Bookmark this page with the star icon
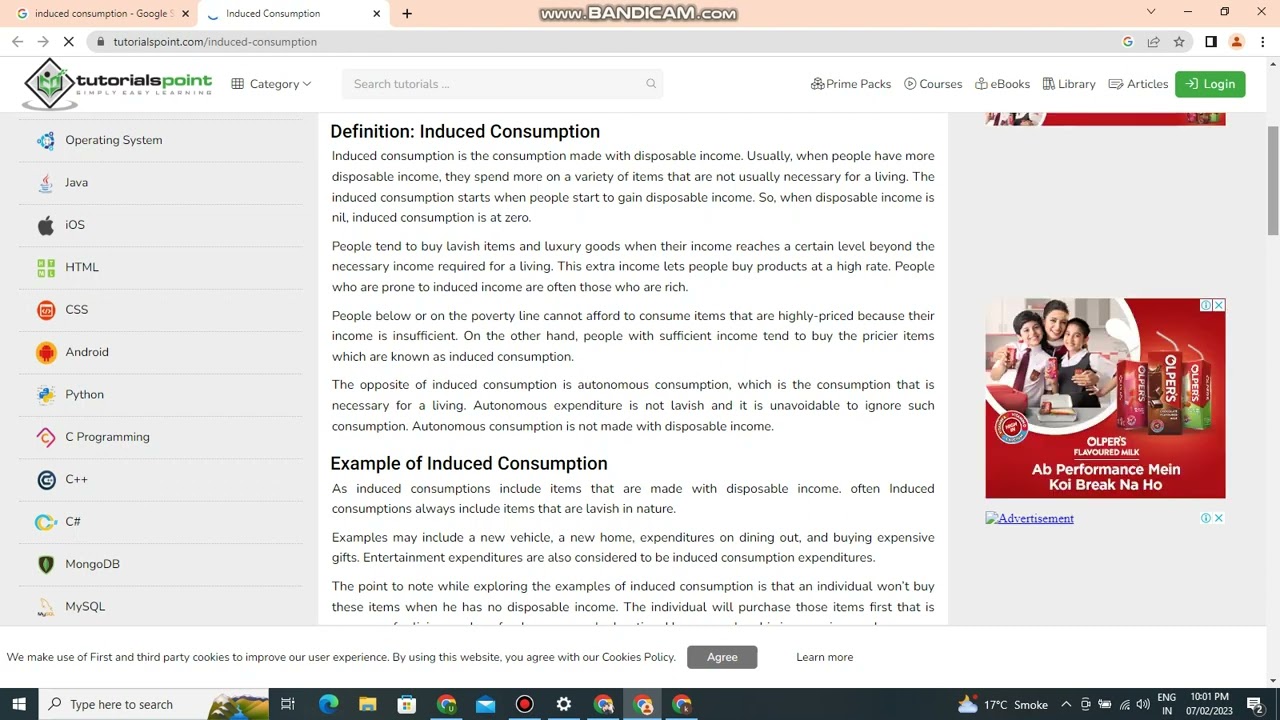 tap(1179, 41)
